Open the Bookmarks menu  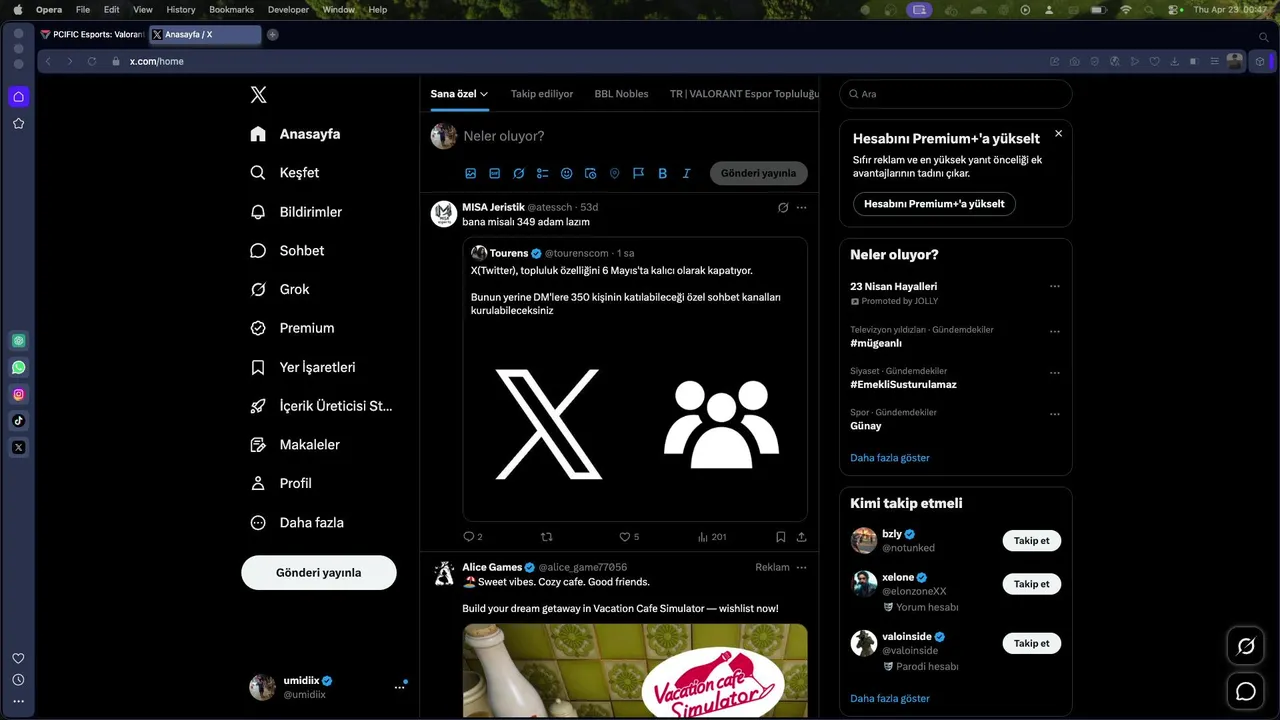pyautogui.click(x=231, y=9)
